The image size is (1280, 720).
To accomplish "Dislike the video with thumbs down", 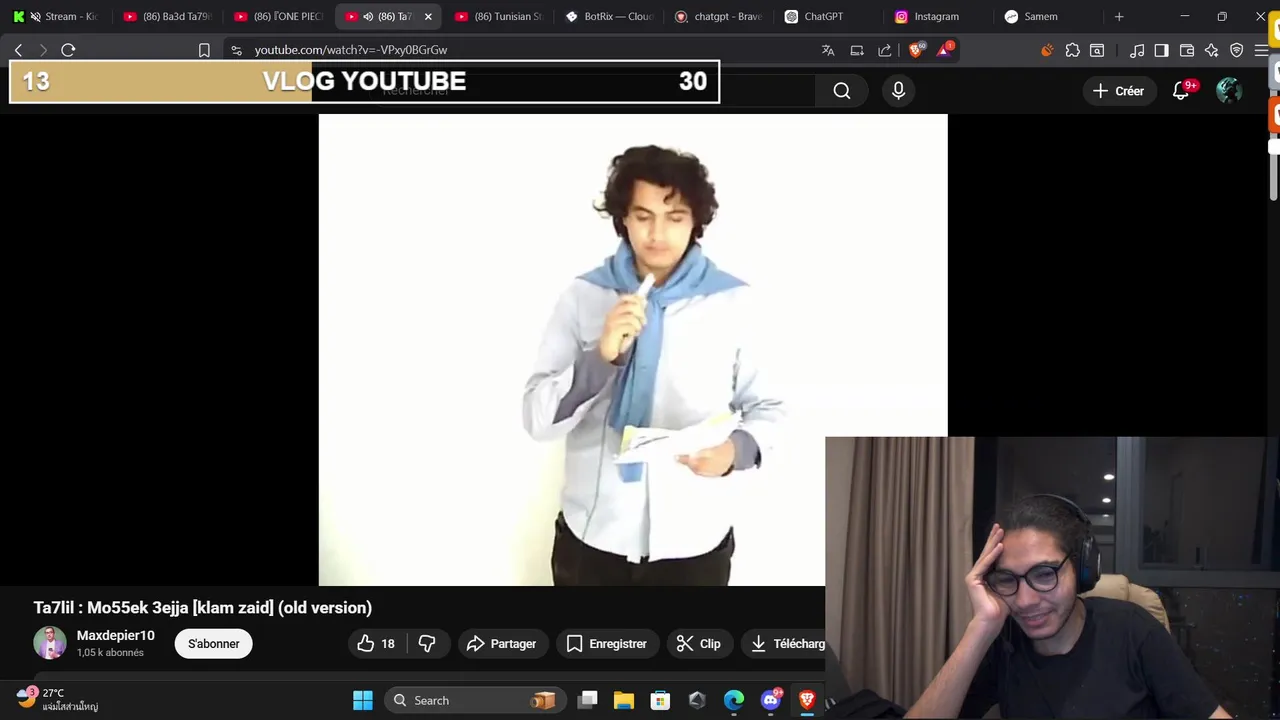I will (x=427, y=644).
